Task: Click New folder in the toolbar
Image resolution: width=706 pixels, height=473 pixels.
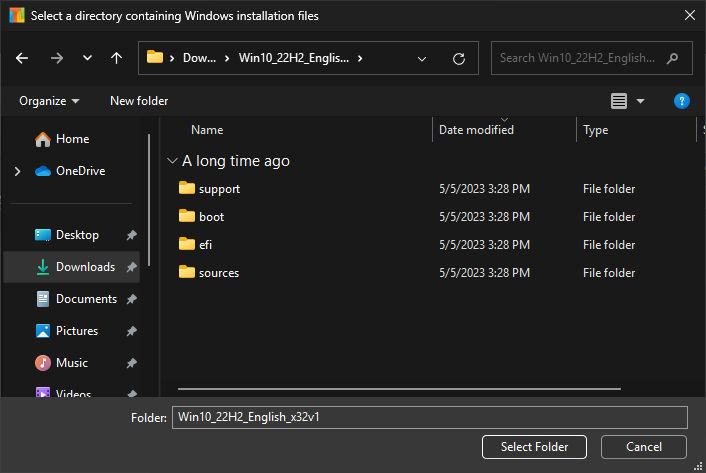Action: (139, 101)
